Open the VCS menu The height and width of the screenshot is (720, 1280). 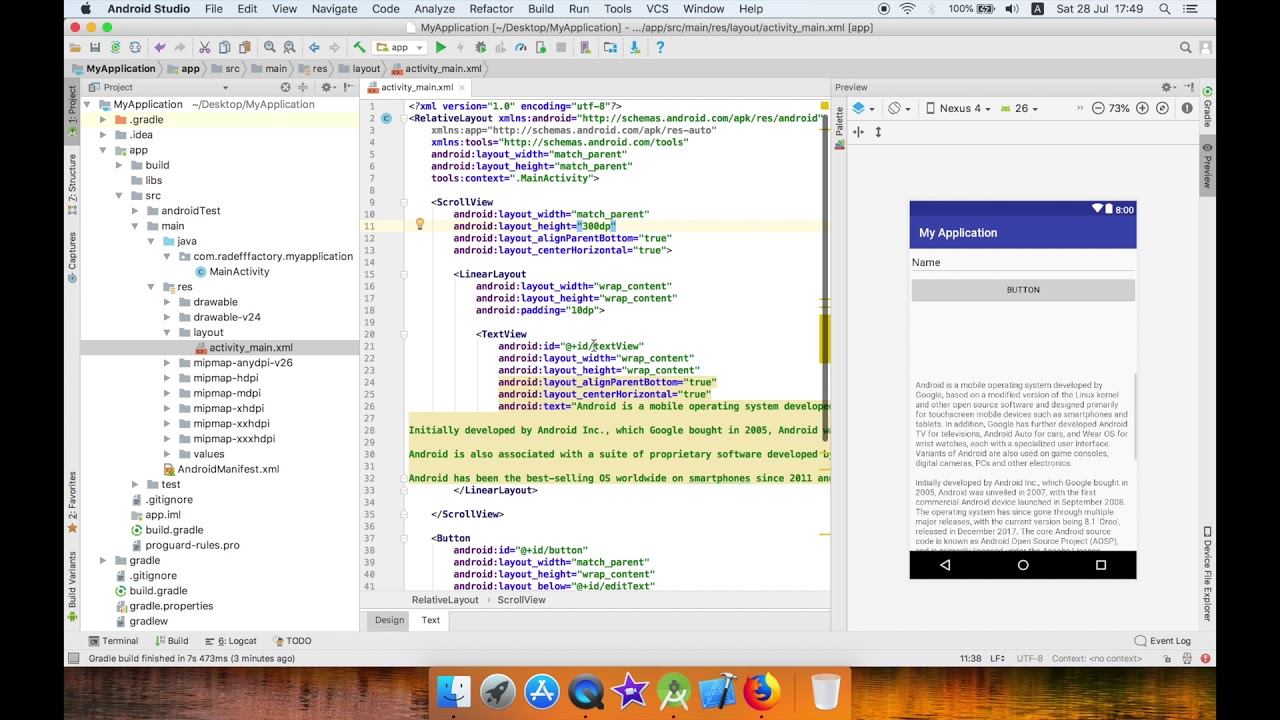[x=657, y=9]
